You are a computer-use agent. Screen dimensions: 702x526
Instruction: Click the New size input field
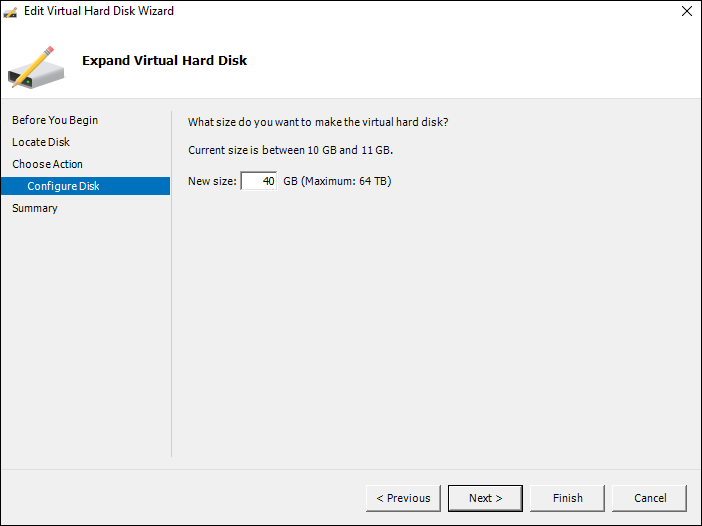(x=259, y=181)
